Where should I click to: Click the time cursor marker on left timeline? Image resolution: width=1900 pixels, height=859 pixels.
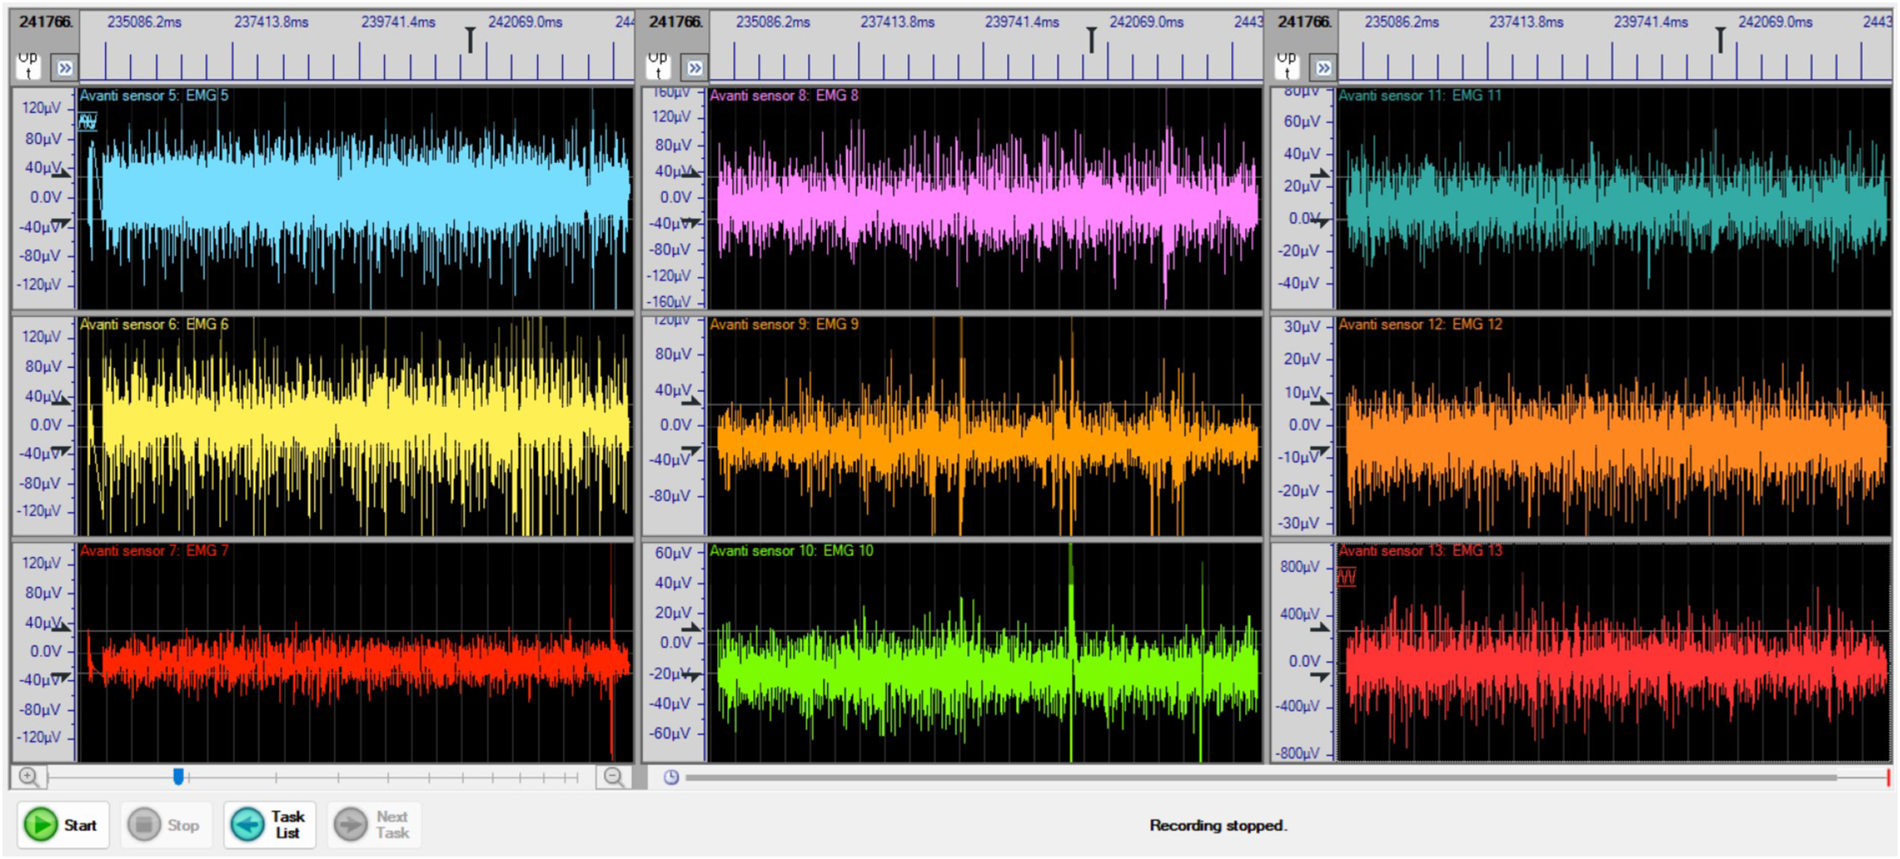tap(470, 39)
